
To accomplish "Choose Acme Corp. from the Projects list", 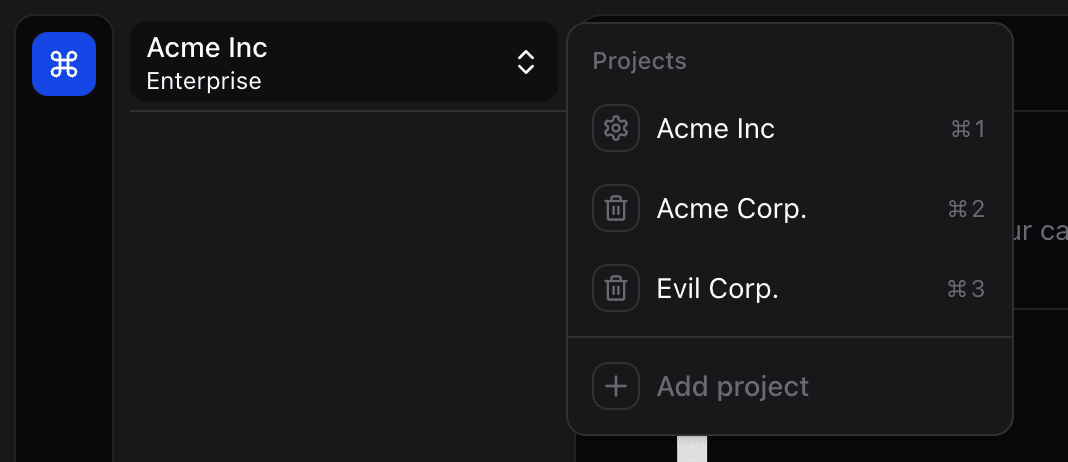I will [x=731, y=209].
